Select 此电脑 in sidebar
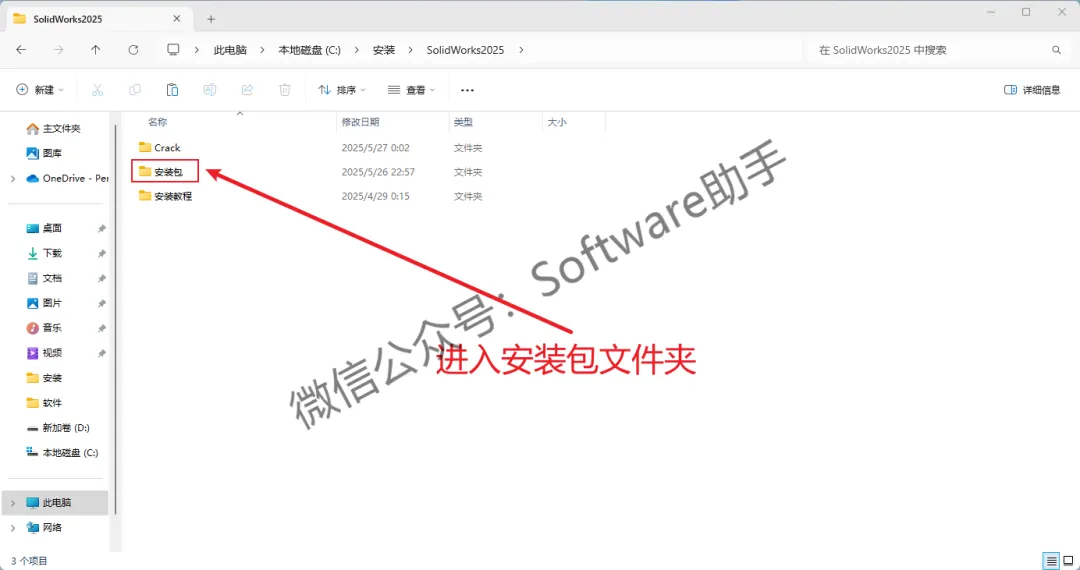 [55, 503]
